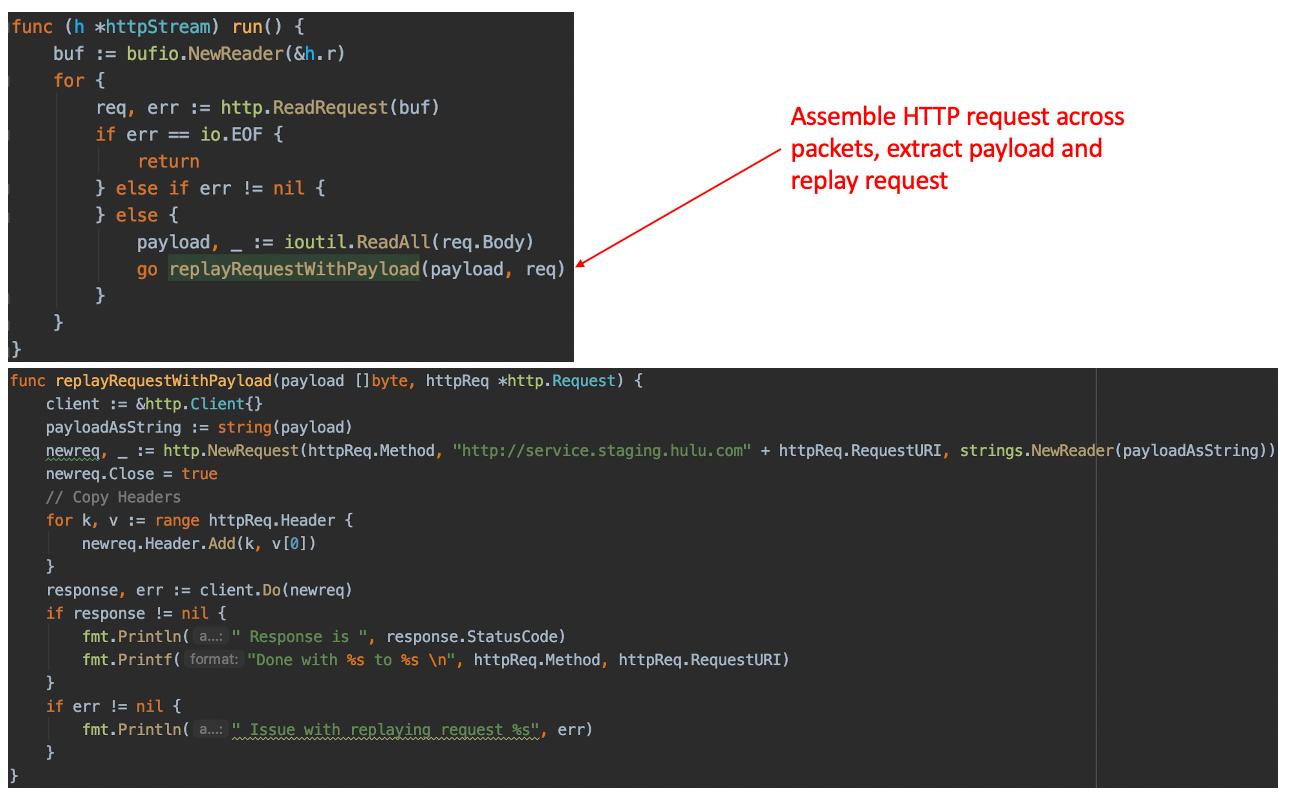The width and height of the screenshot is (1290, 792).
Task: Click "httpReq.Method" argument in Printf line
Action: pyautogui.click(x=538, y=660)
